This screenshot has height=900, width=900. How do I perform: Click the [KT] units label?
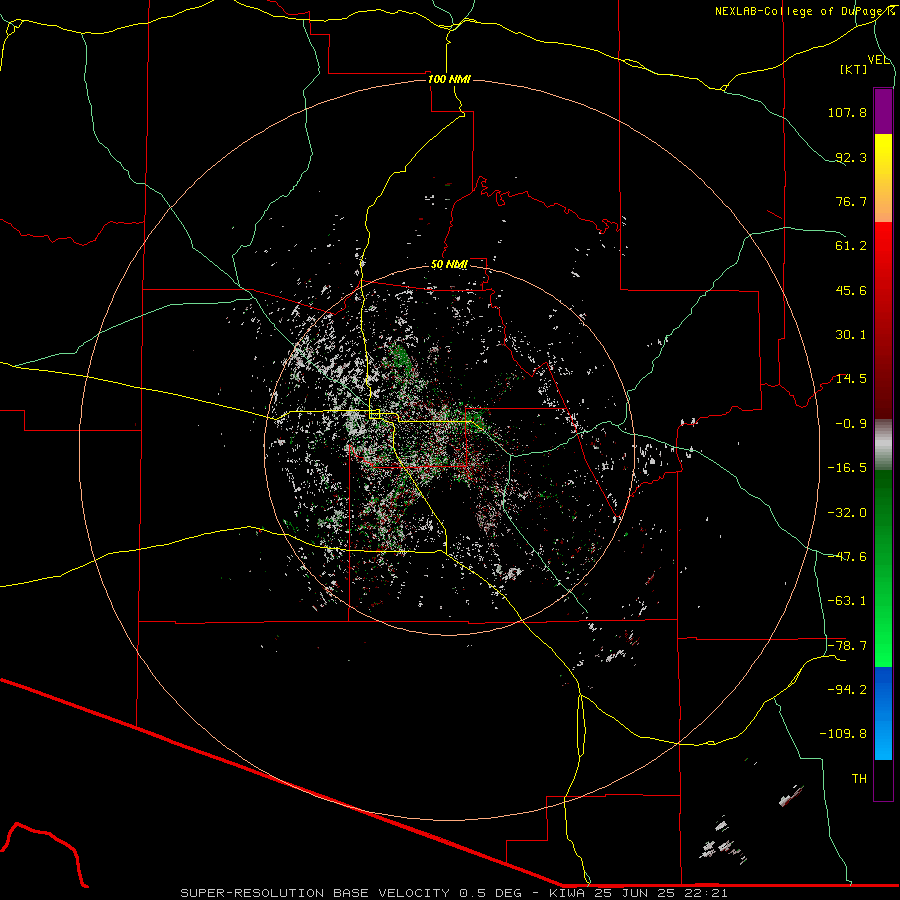tap(854, 69)
